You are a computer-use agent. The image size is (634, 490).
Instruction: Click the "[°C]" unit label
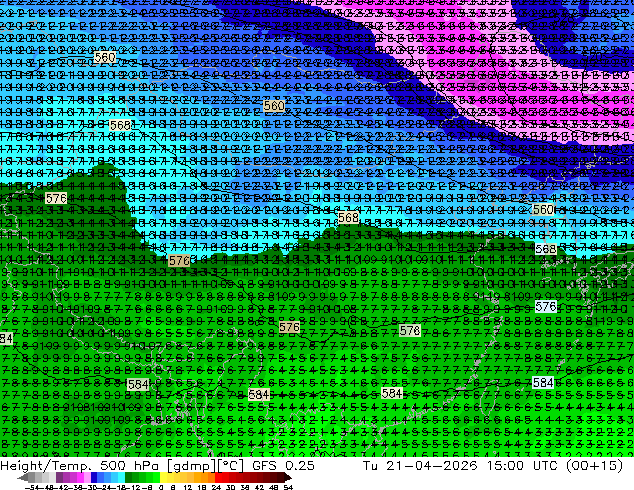(x=230, y=466)
